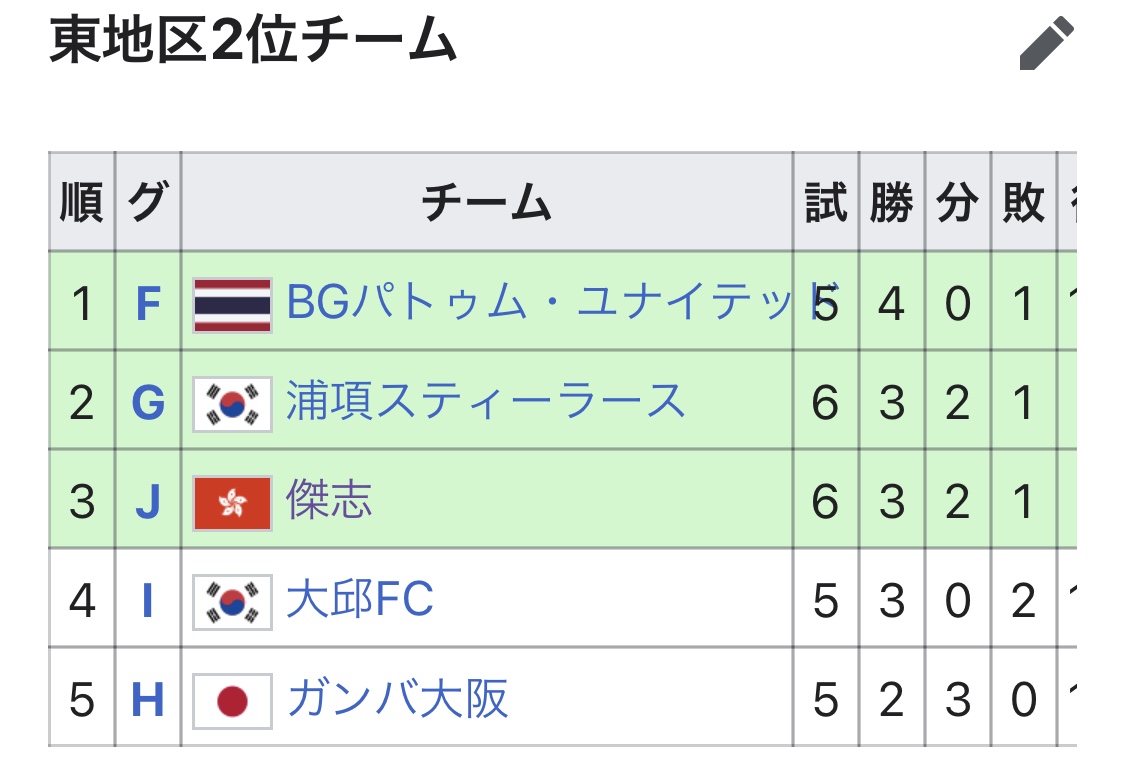Go to Group I link
This screenshot has height=784, width=1125.
(148, 600)
